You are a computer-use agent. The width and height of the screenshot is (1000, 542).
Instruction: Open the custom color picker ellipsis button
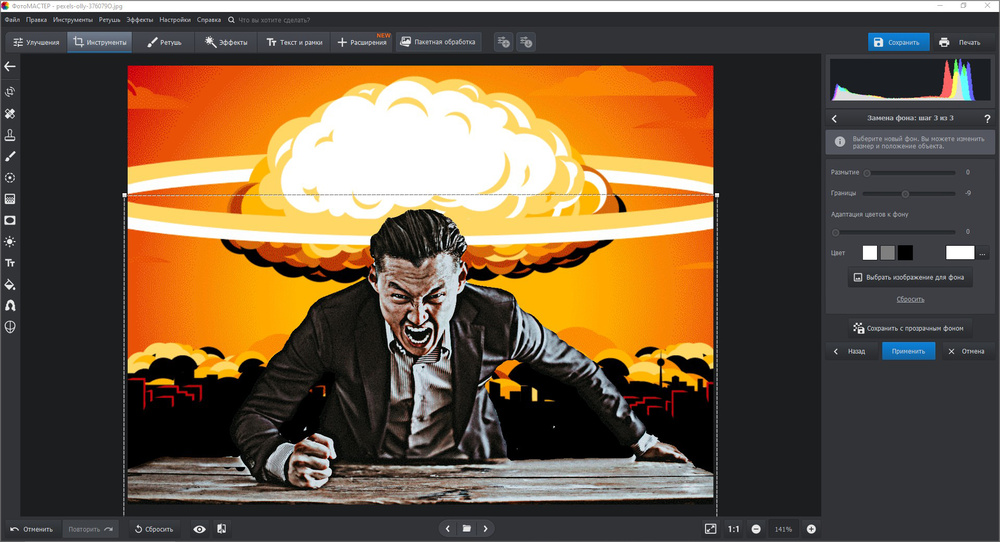tap(983, 253)
